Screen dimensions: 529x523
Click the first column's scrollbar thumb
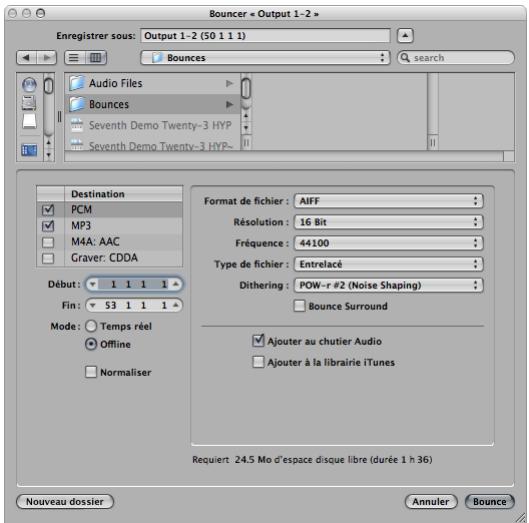coord(246,88)
